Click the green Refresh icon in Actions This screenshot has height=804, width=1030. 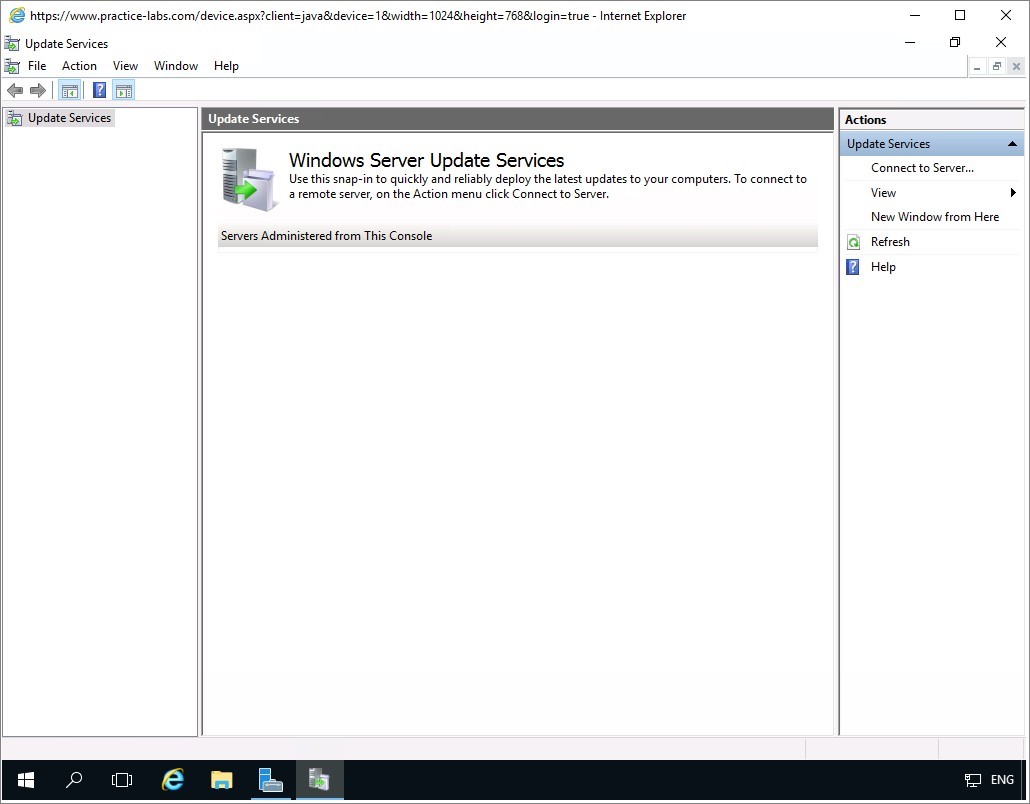click(x=853, y=242)
